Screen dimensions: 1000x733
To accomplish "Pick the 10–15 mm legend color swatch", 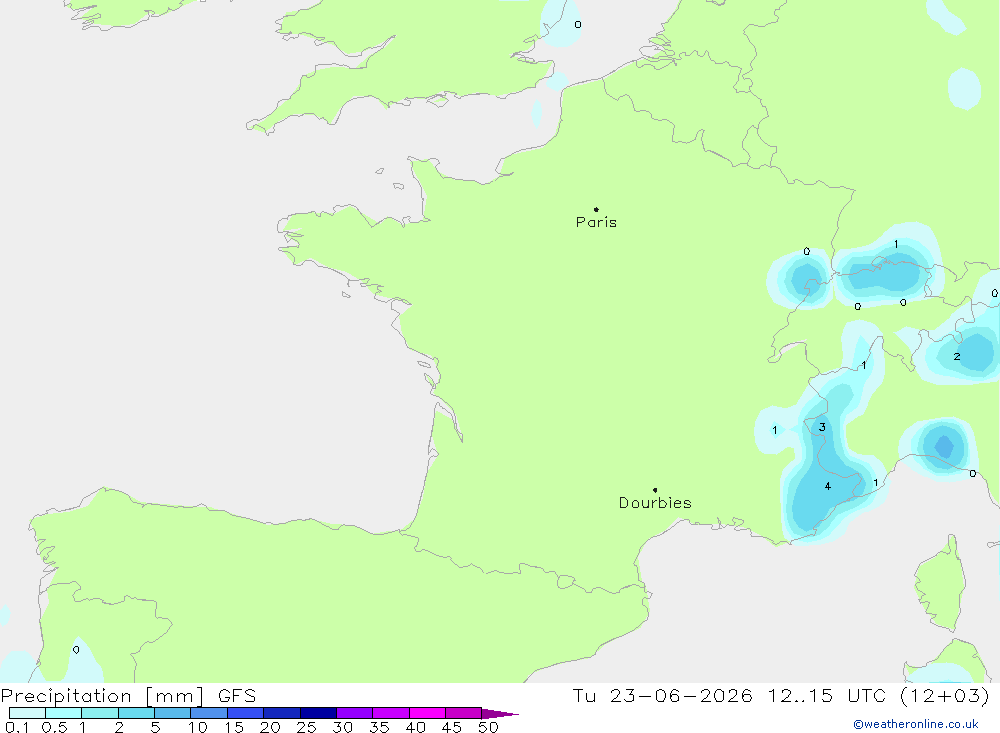I will coord(209,713).
